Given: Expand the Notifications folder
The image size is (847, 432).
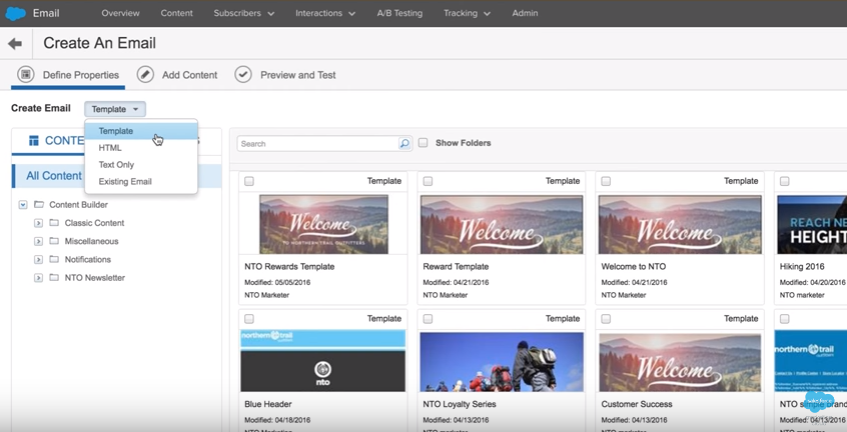Looking at the screenshot, I should 38,260.
